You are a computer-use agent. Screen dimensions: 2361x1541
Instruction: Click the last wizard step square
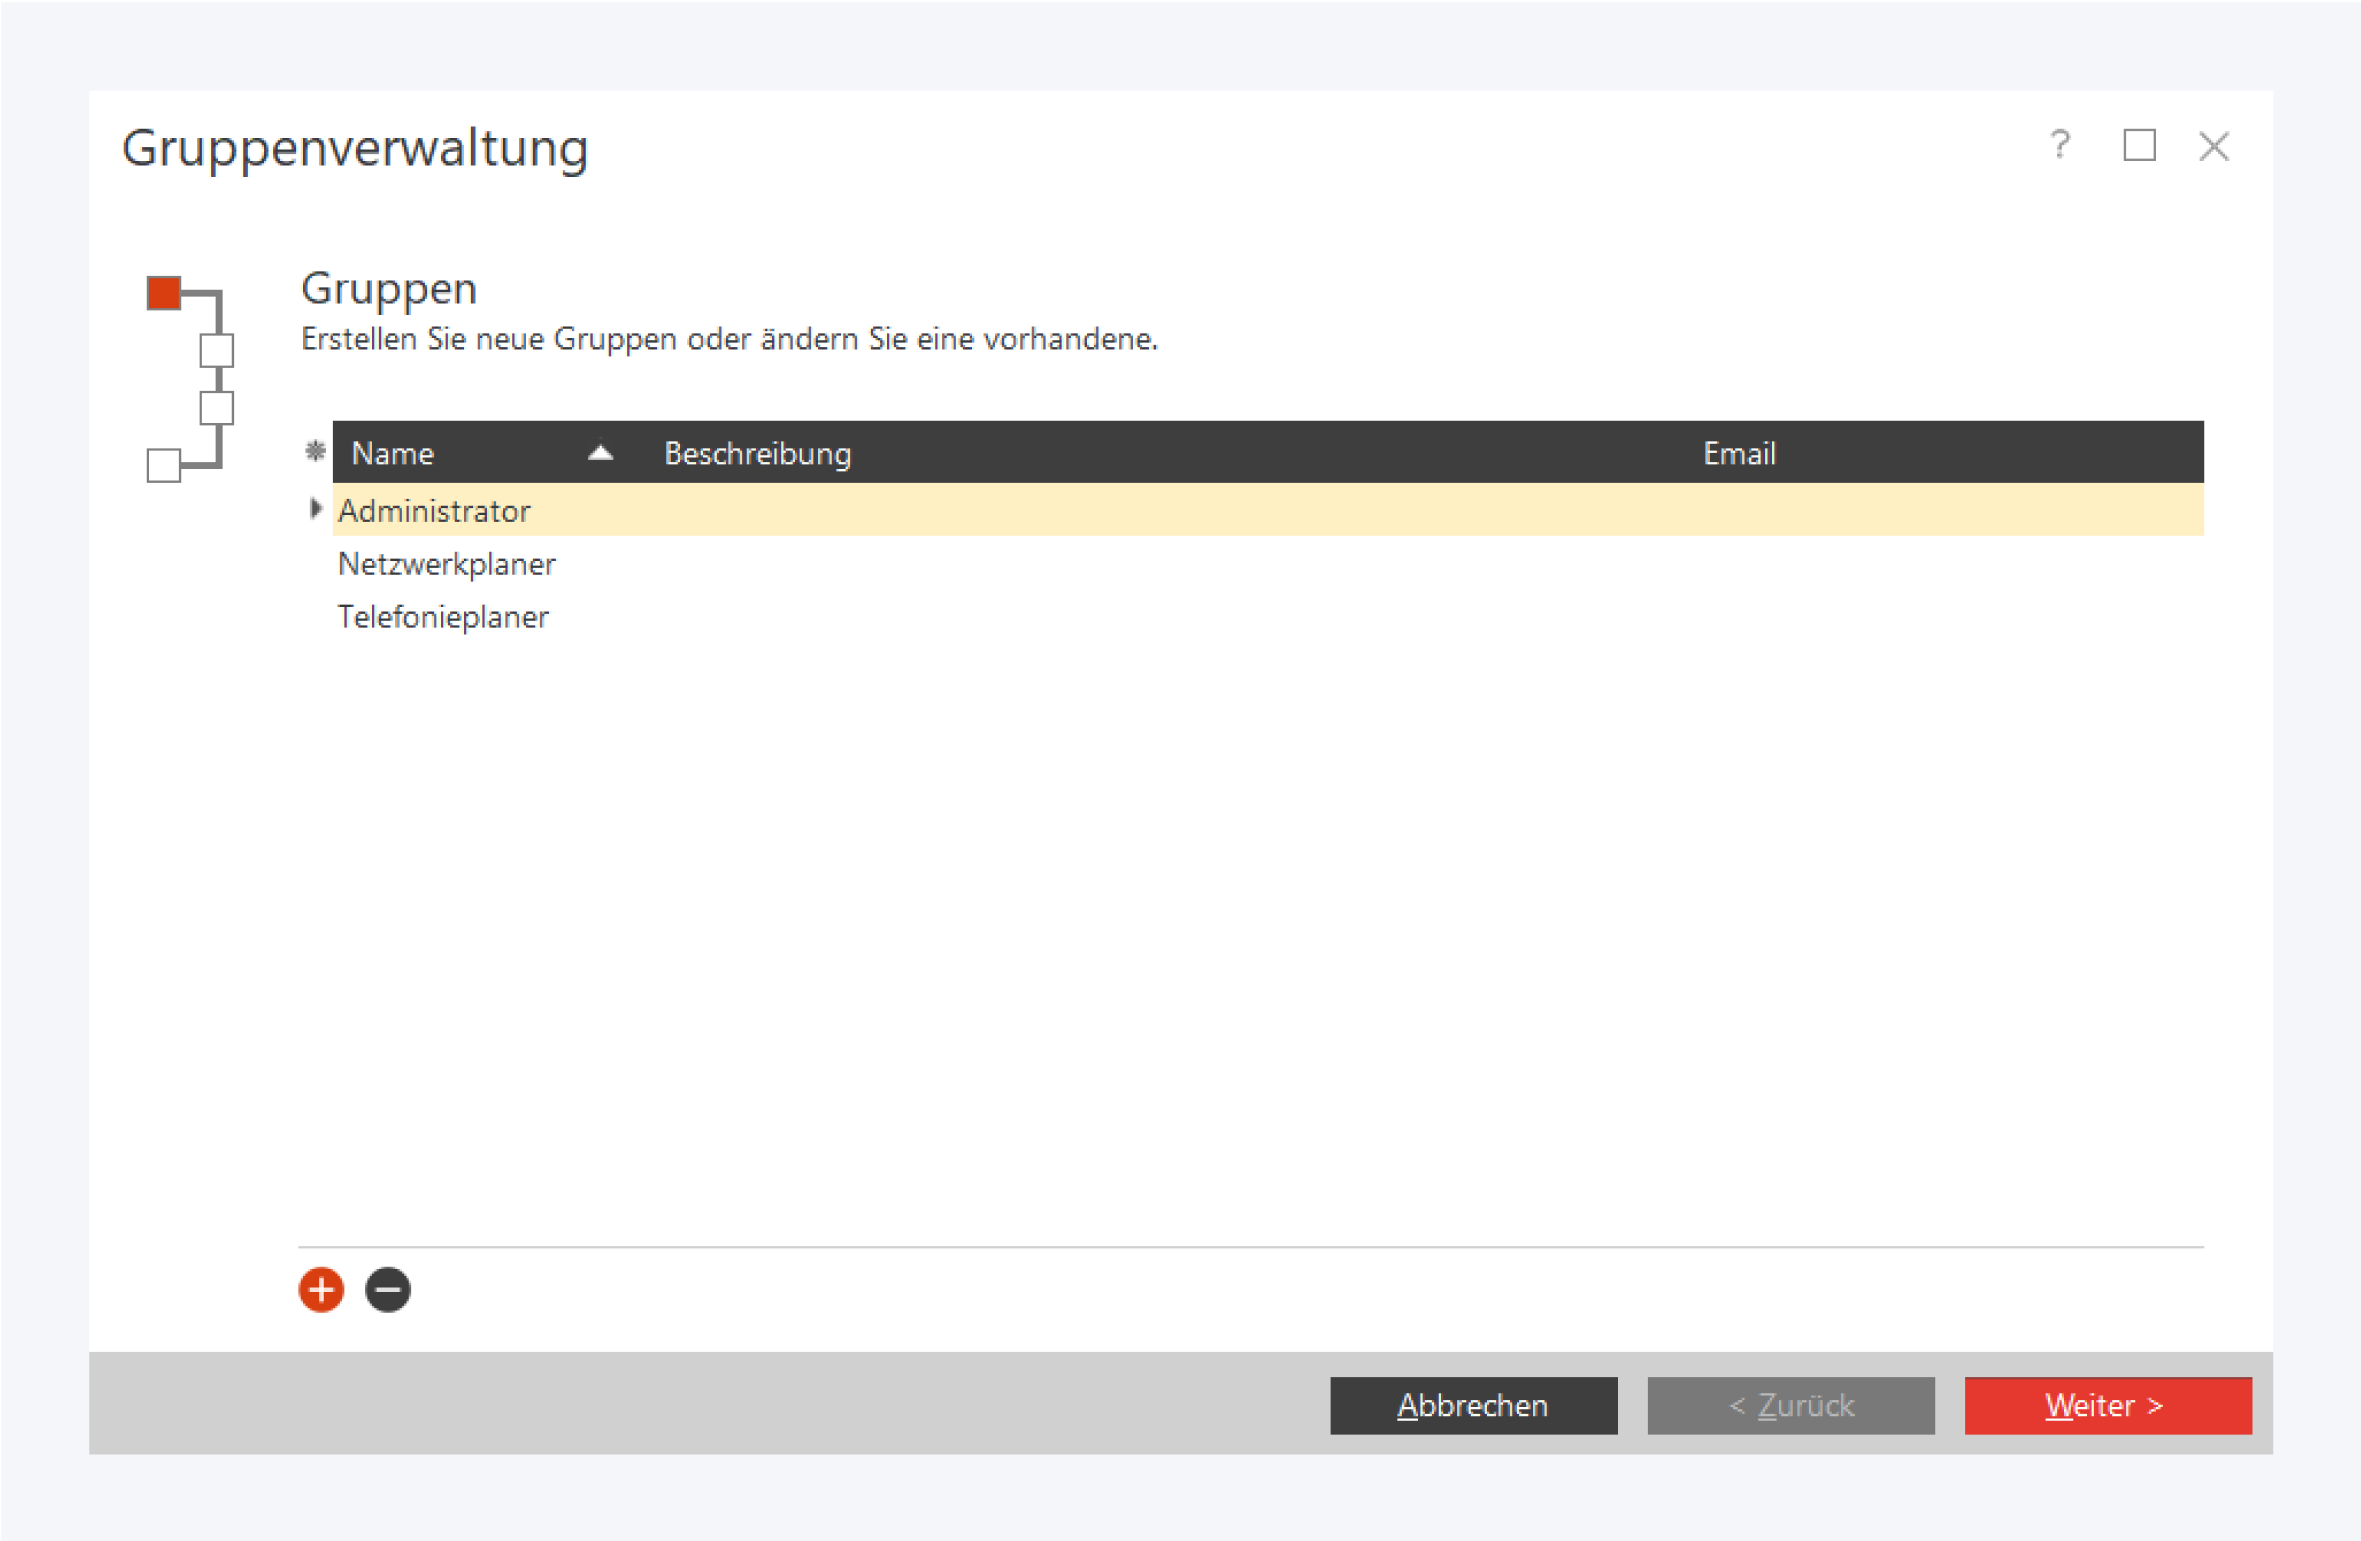point(164,465)
